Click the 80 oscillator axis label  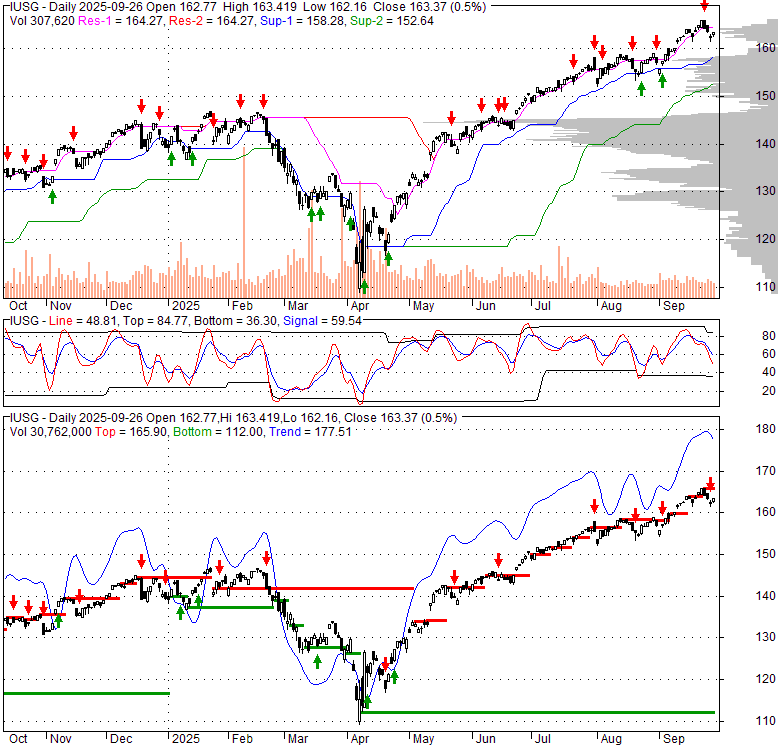(769, 336)
